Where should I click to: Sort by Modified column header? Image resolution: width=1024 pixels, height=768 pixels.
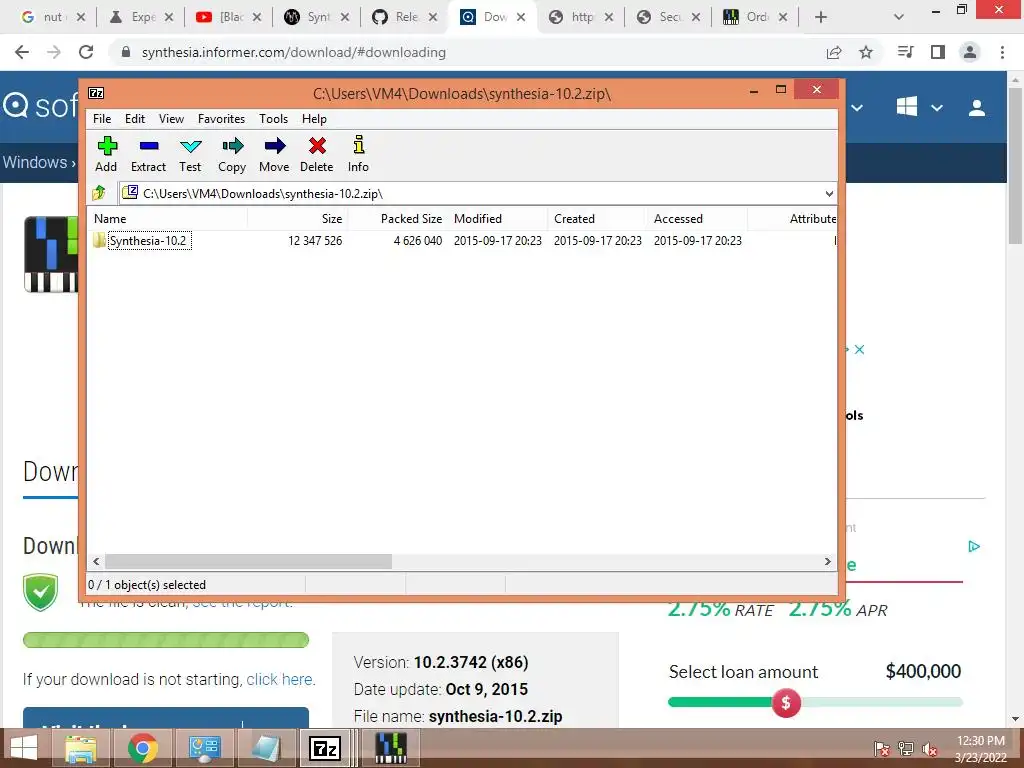[x=498, y=219]
